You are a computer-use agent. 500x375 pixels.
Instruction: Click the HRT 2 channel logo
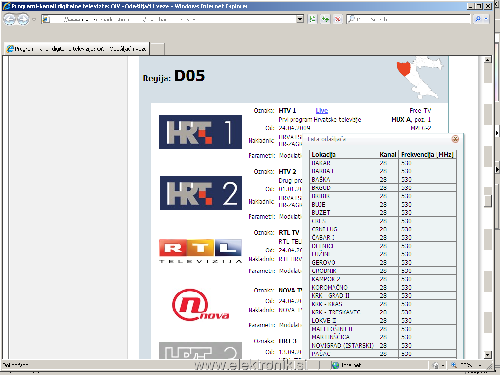(201, 193)
